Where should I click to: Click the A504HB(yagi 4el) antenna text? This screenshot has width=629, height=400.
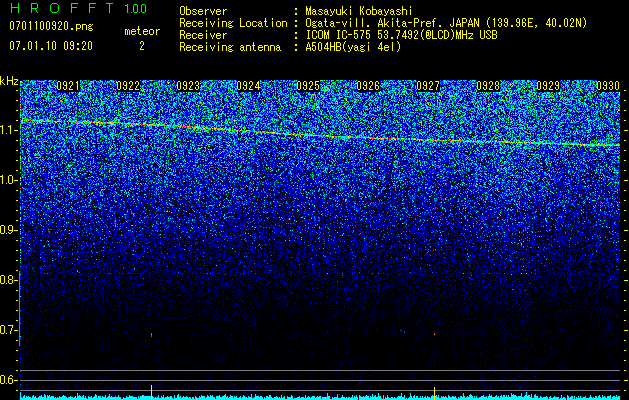point(353,47)
